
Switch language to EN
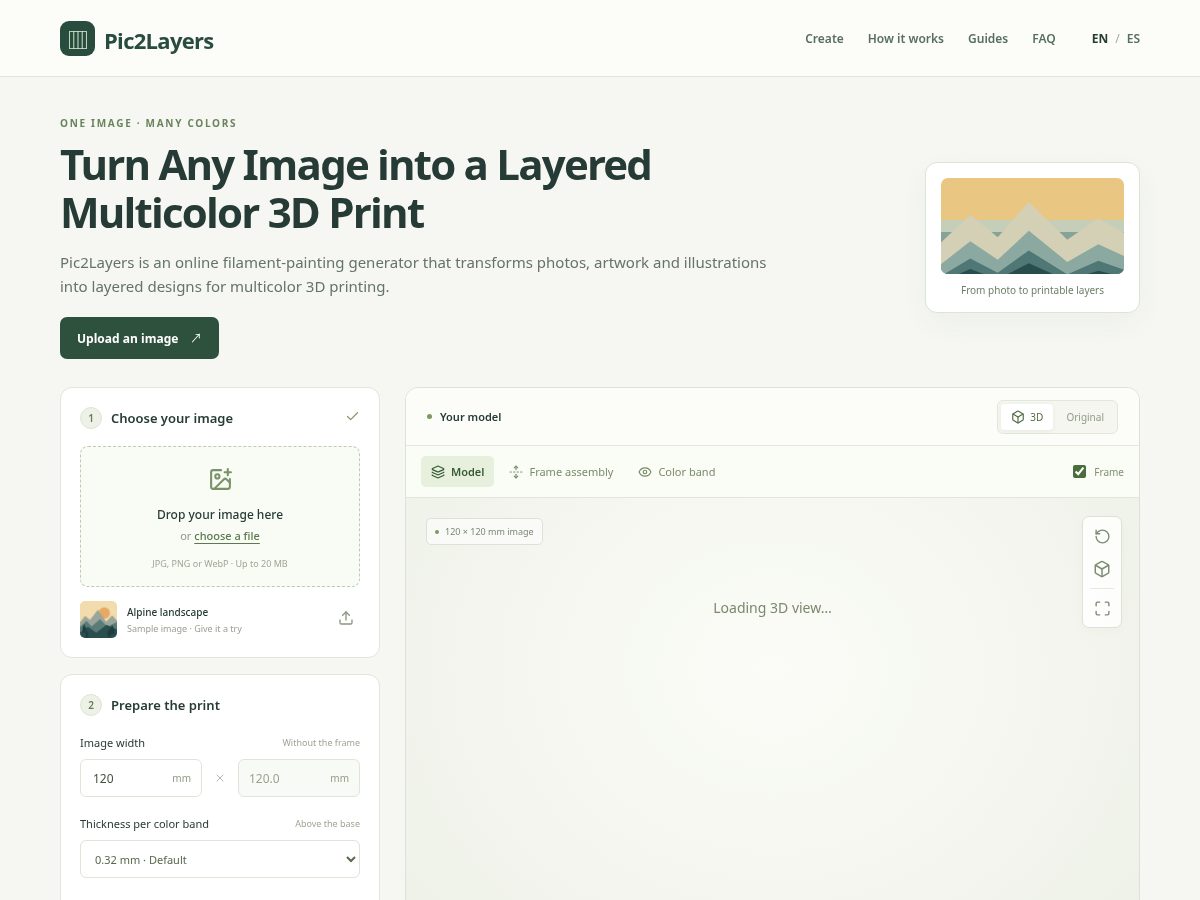click(x=1100, y=39)
